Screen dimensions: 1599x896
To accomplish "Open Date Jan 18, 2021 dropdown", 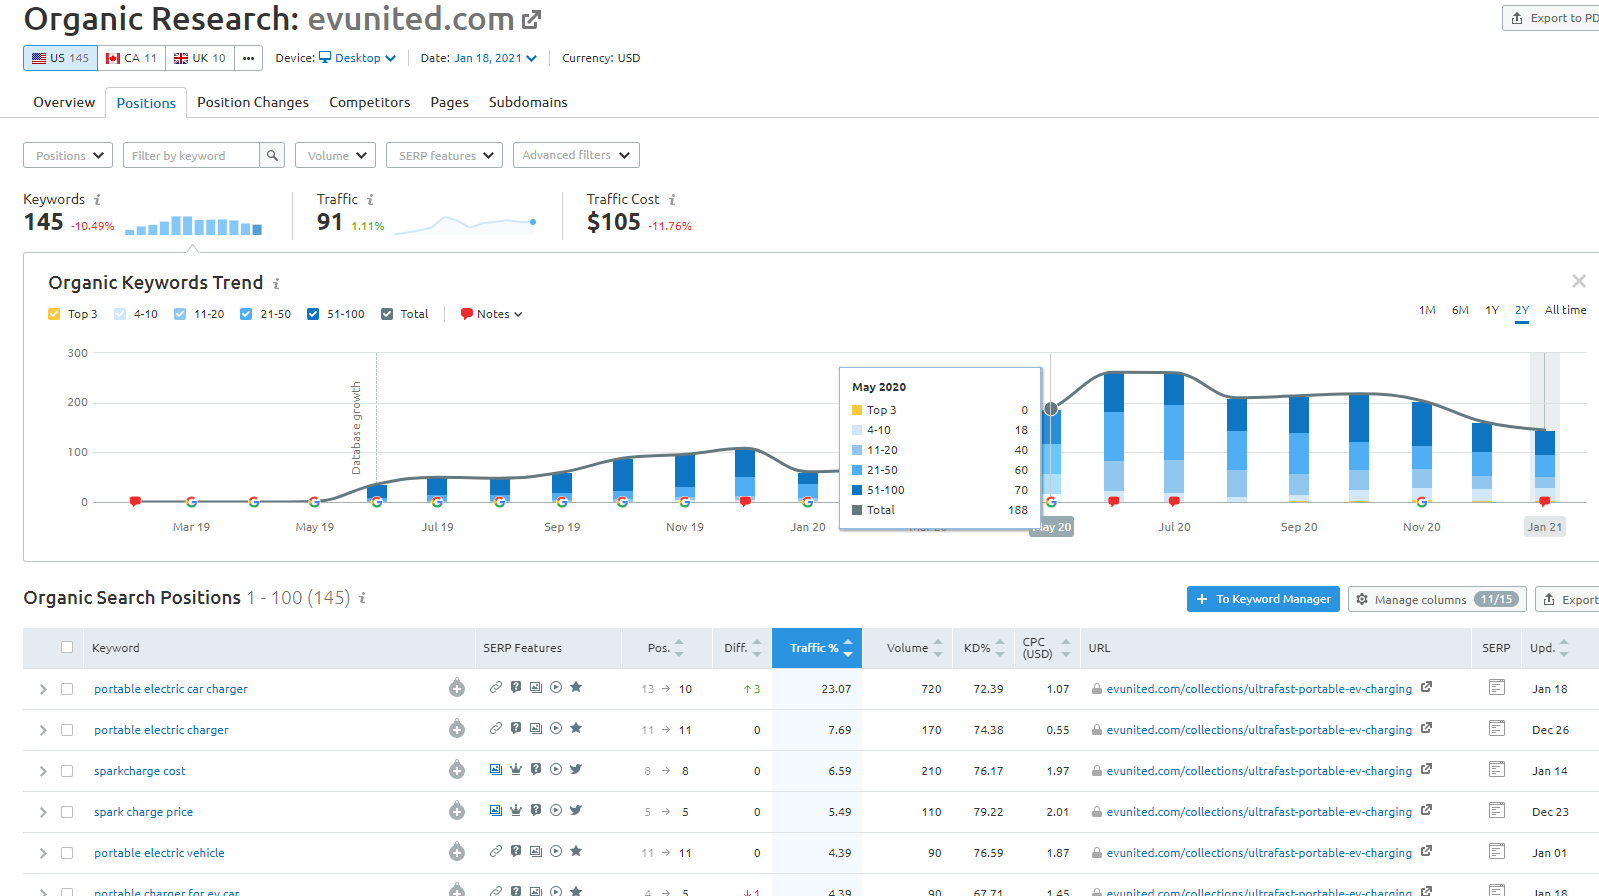I will (x=495, y=58).
